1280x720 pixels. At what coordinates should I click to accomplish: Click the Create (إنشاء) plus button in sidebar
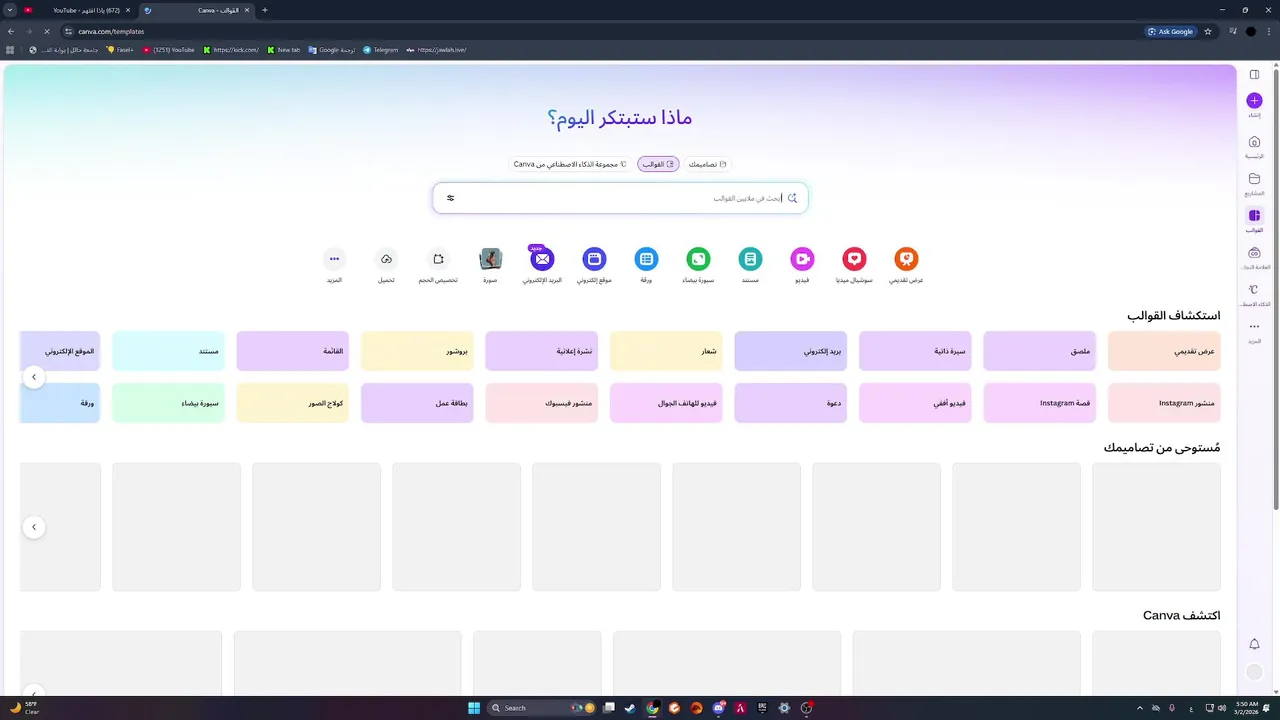click(1254, 101)
